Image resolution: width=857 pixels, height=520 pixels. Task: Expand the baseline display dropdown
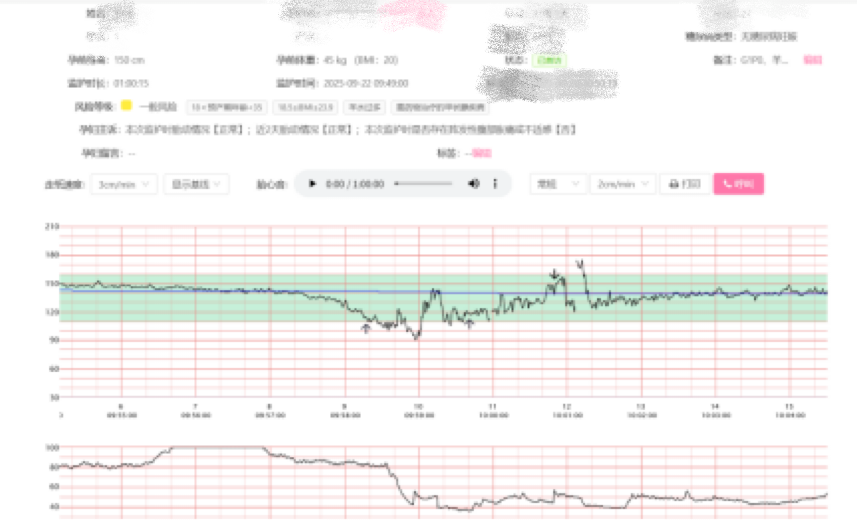196,184
